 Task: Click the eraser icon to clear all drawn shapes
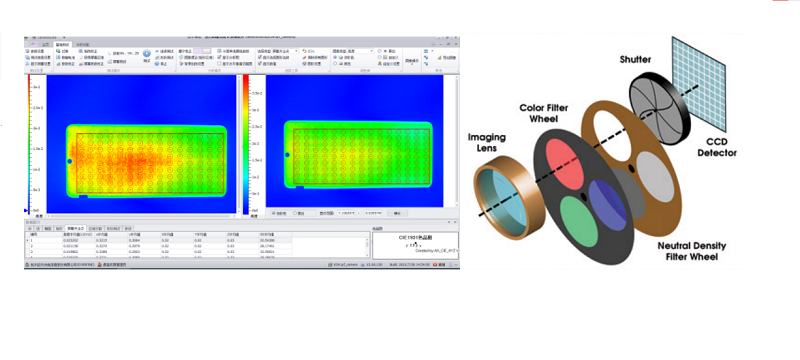[x=304, y=58]
